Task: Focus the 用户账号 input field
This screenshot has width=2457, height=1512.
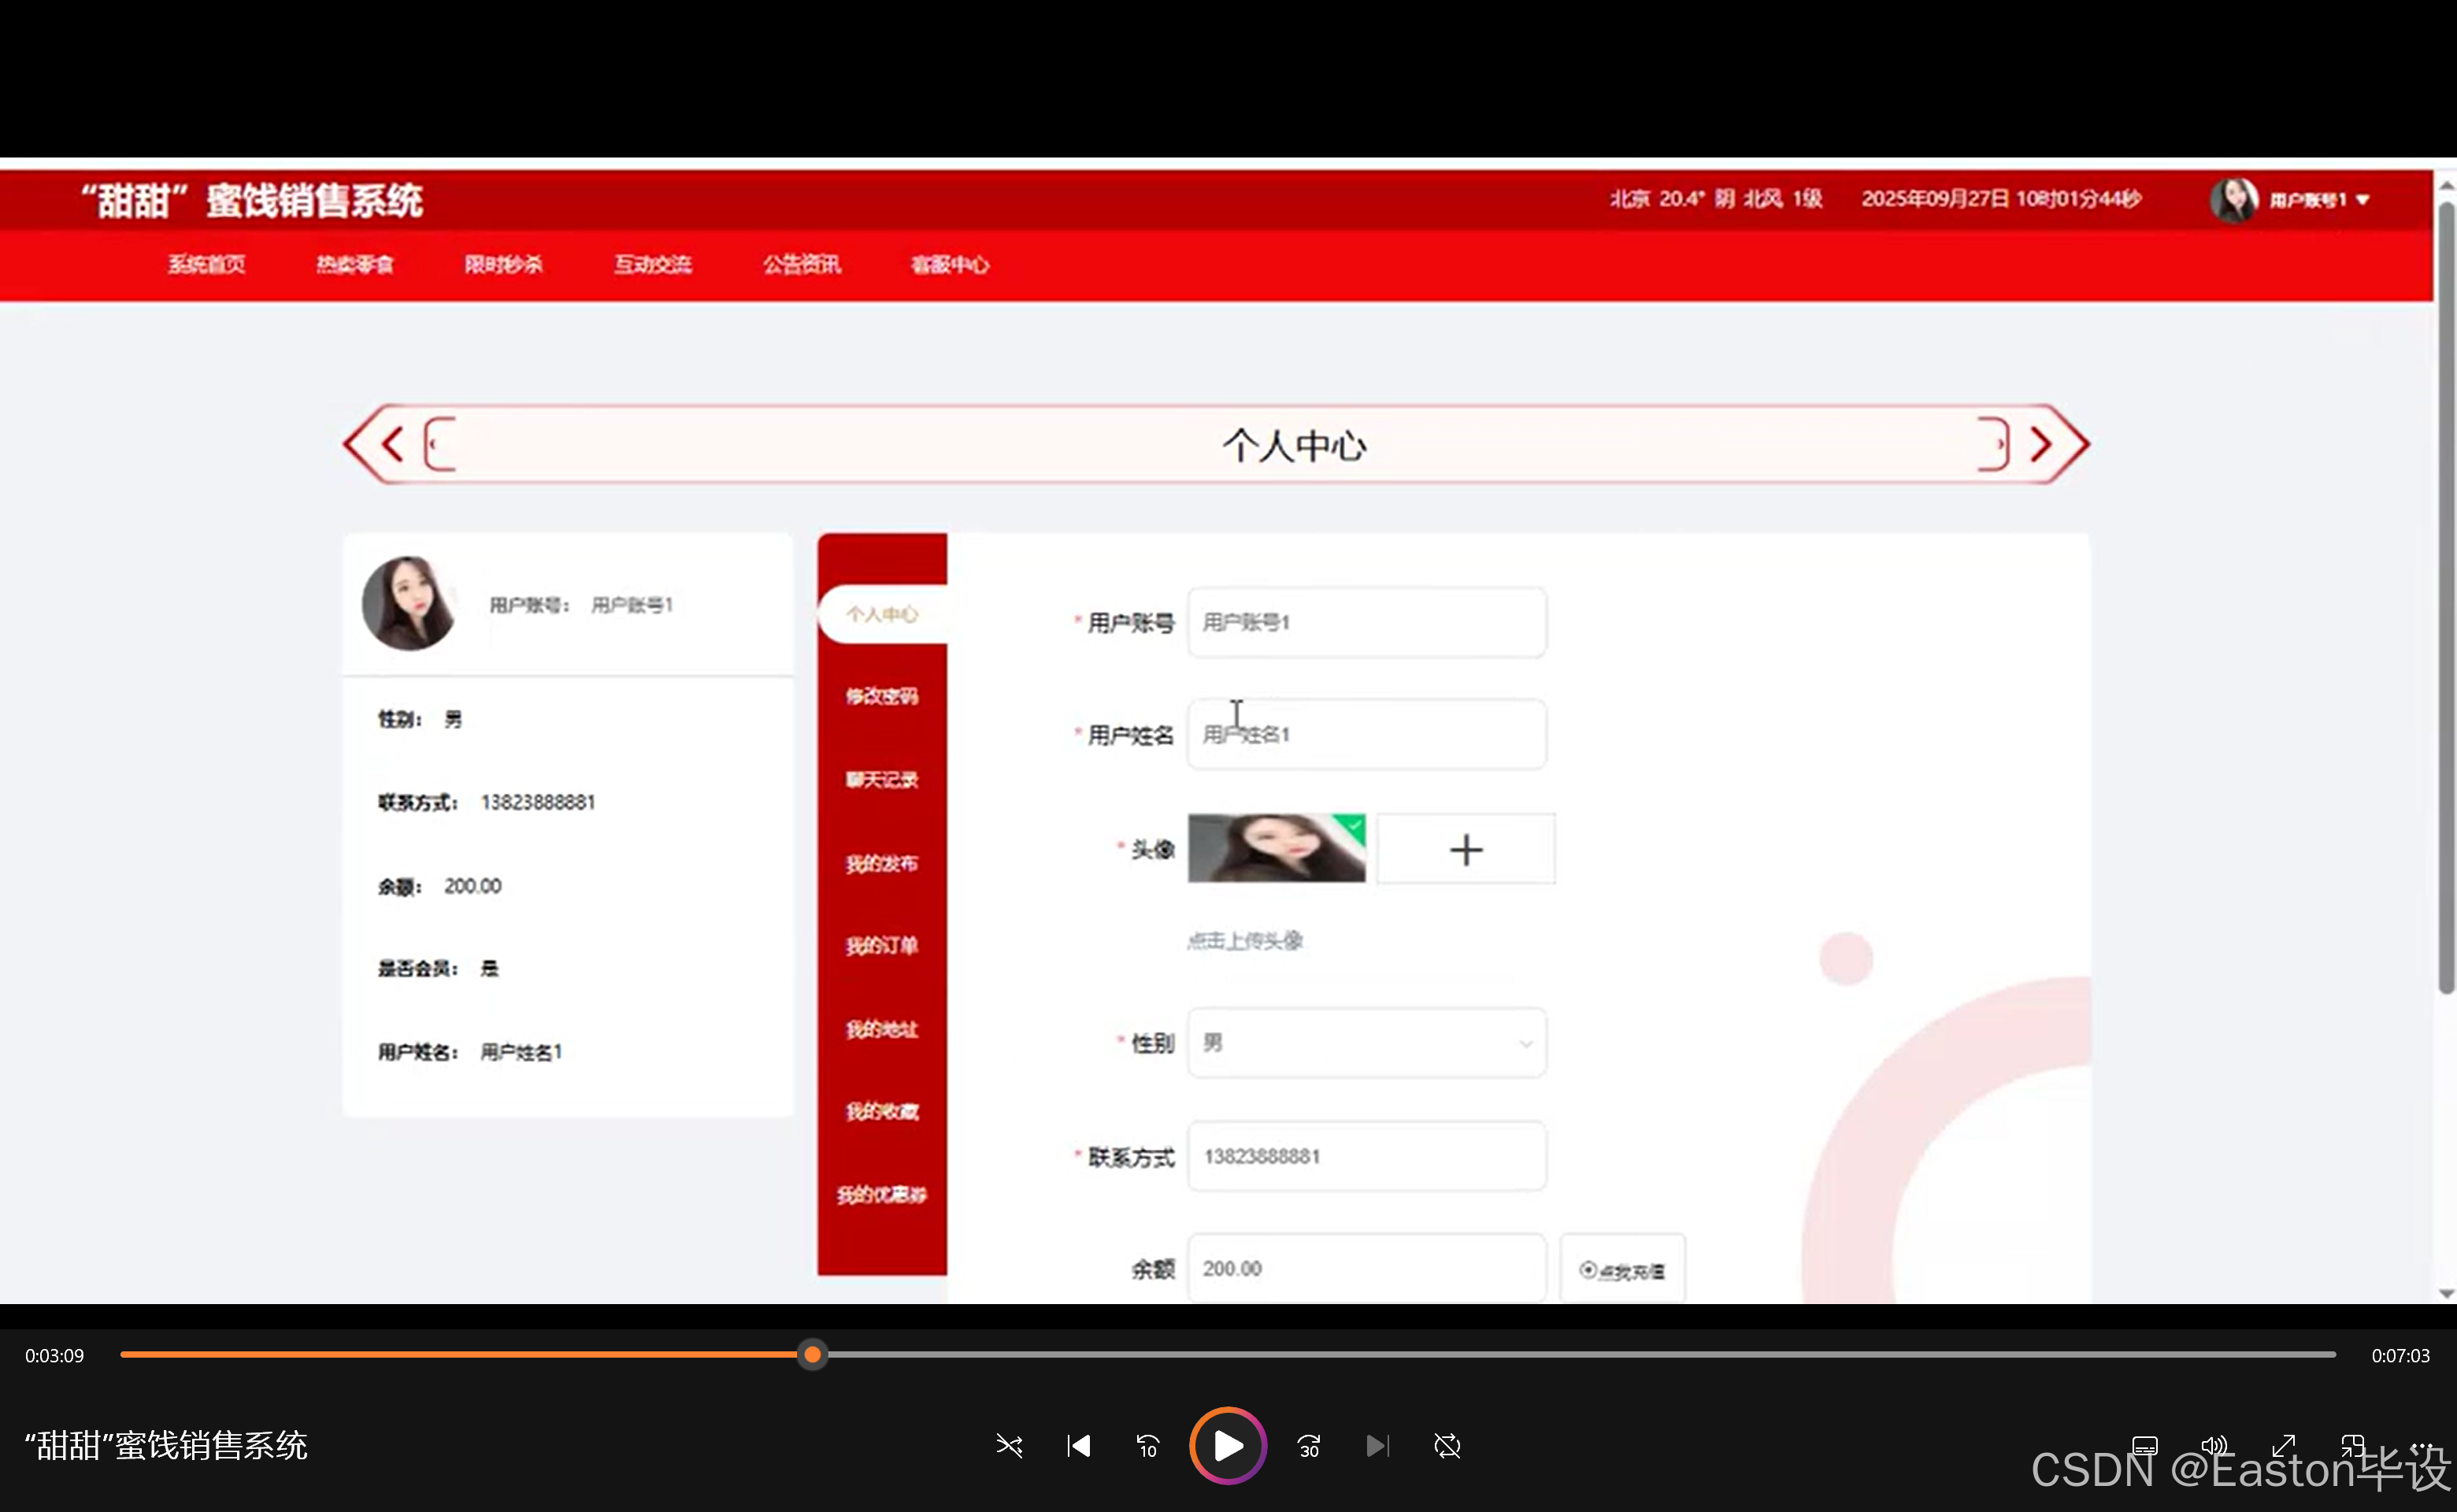Action: point(1367,622)
